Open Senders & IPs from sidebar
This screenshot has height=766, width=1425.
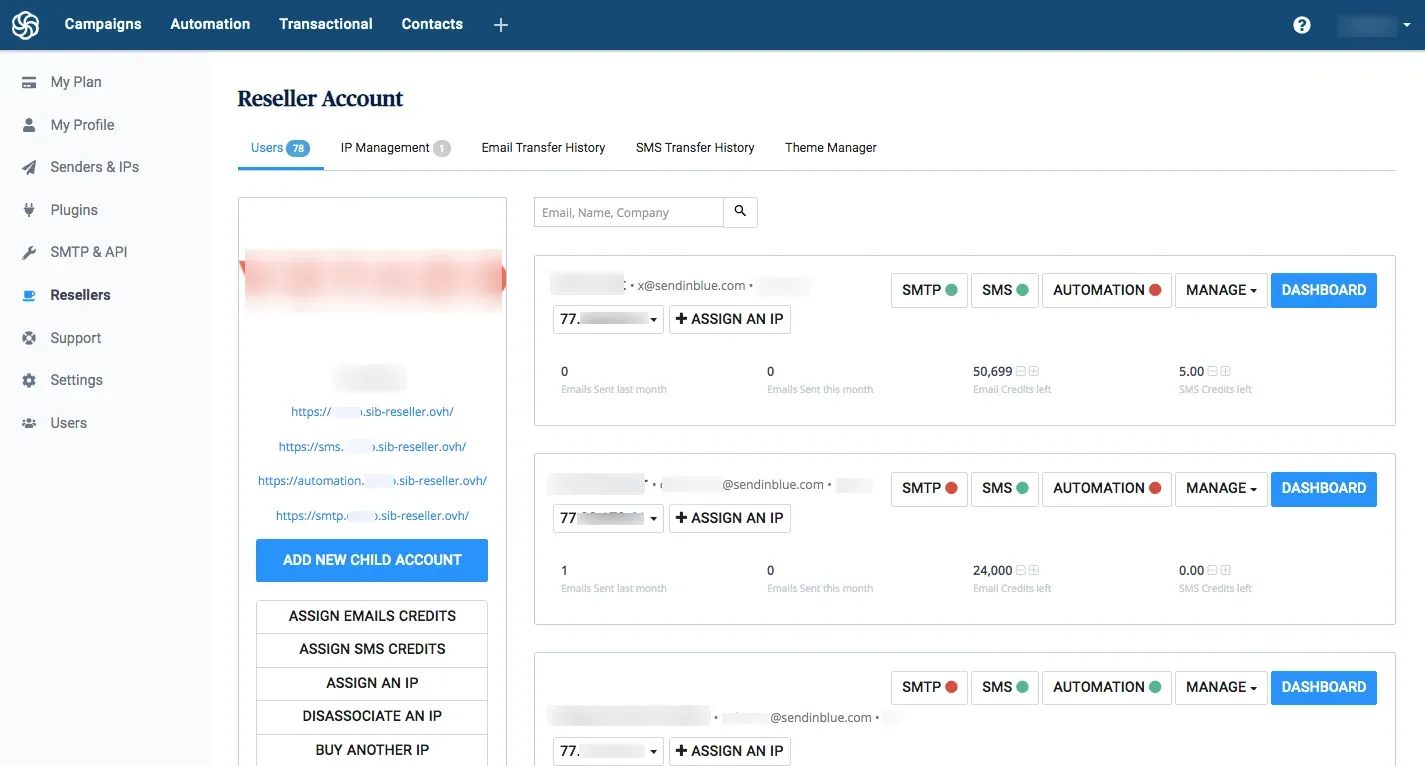(x=94, y=167)
